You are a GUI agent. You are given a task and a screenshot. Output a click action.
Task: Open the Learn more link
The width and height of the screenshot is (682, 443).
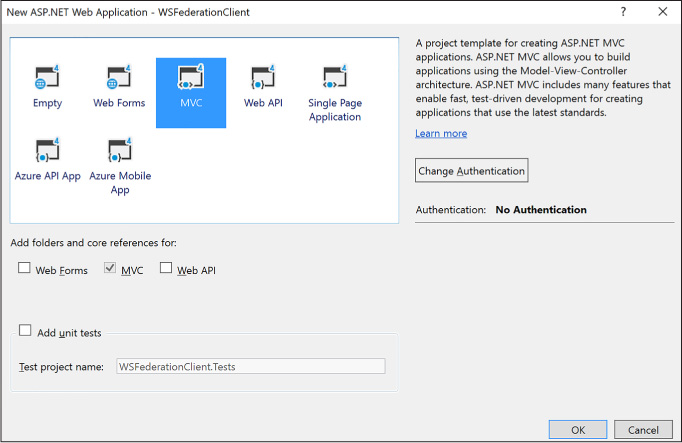point(441,133)
